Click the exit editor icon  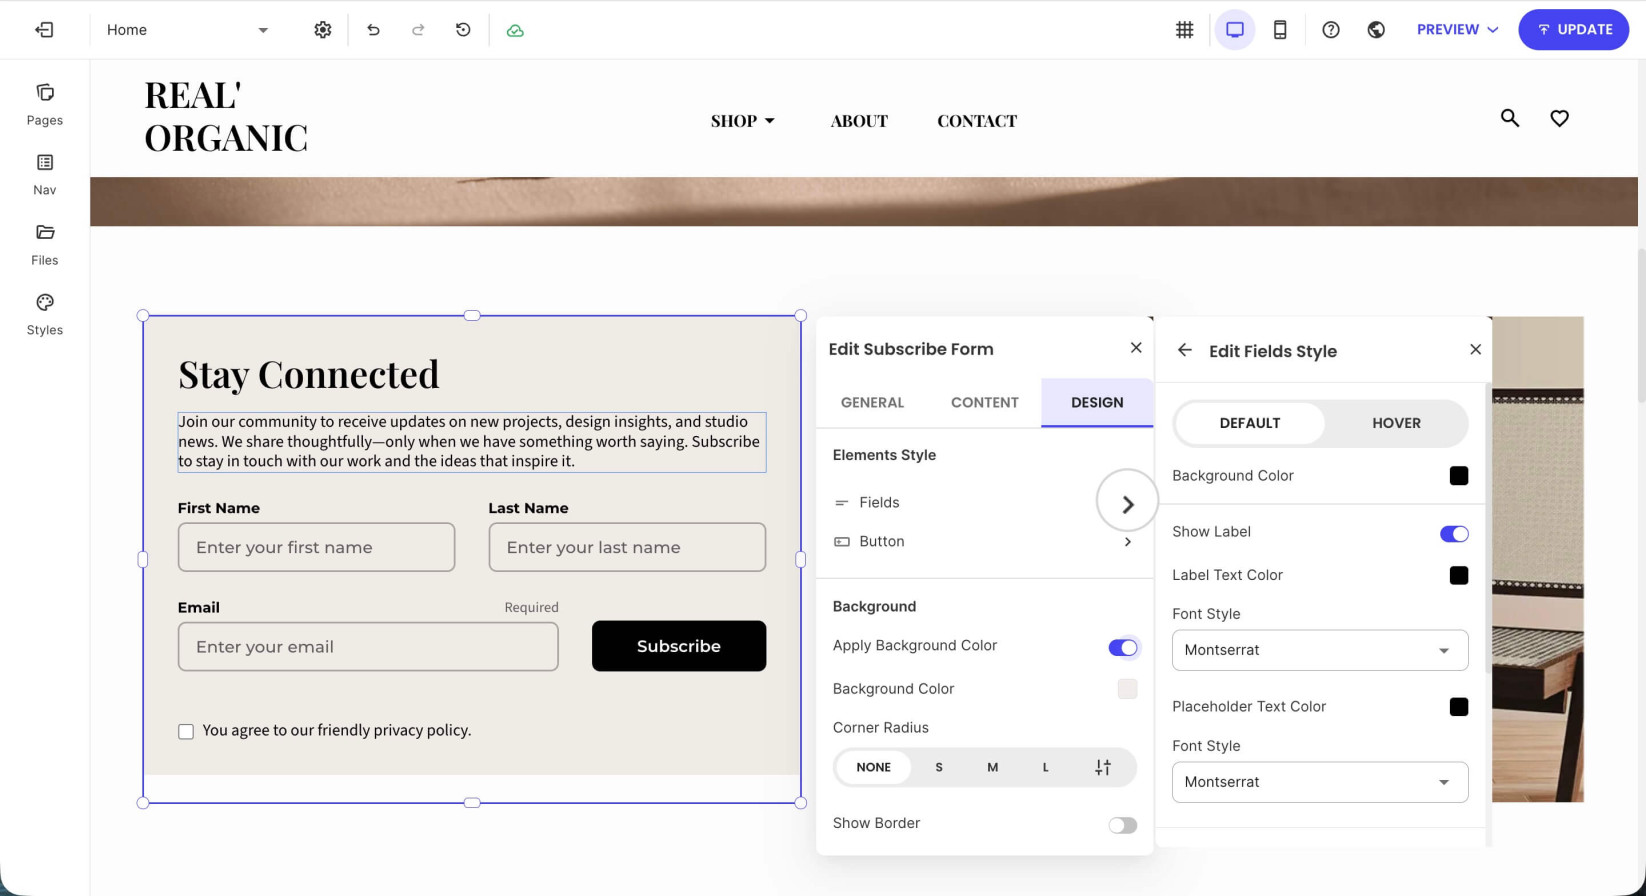pos(44,30)
